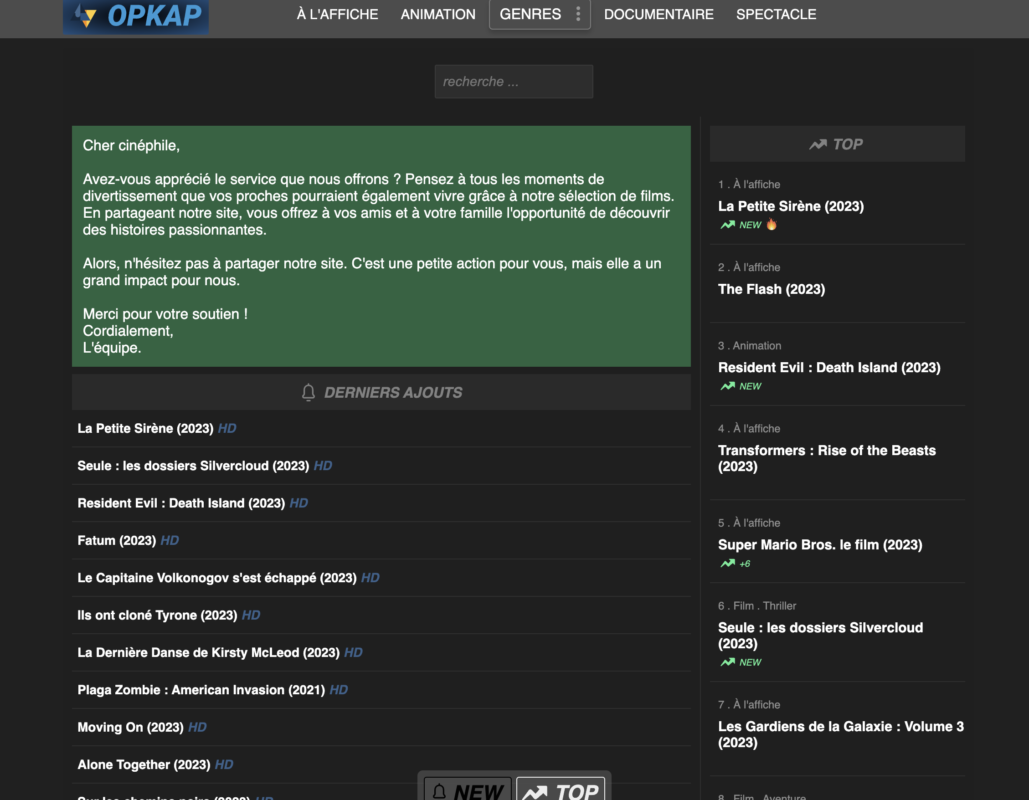Open Ils ont cloné Tyrone (2023)

click(158, 615)
